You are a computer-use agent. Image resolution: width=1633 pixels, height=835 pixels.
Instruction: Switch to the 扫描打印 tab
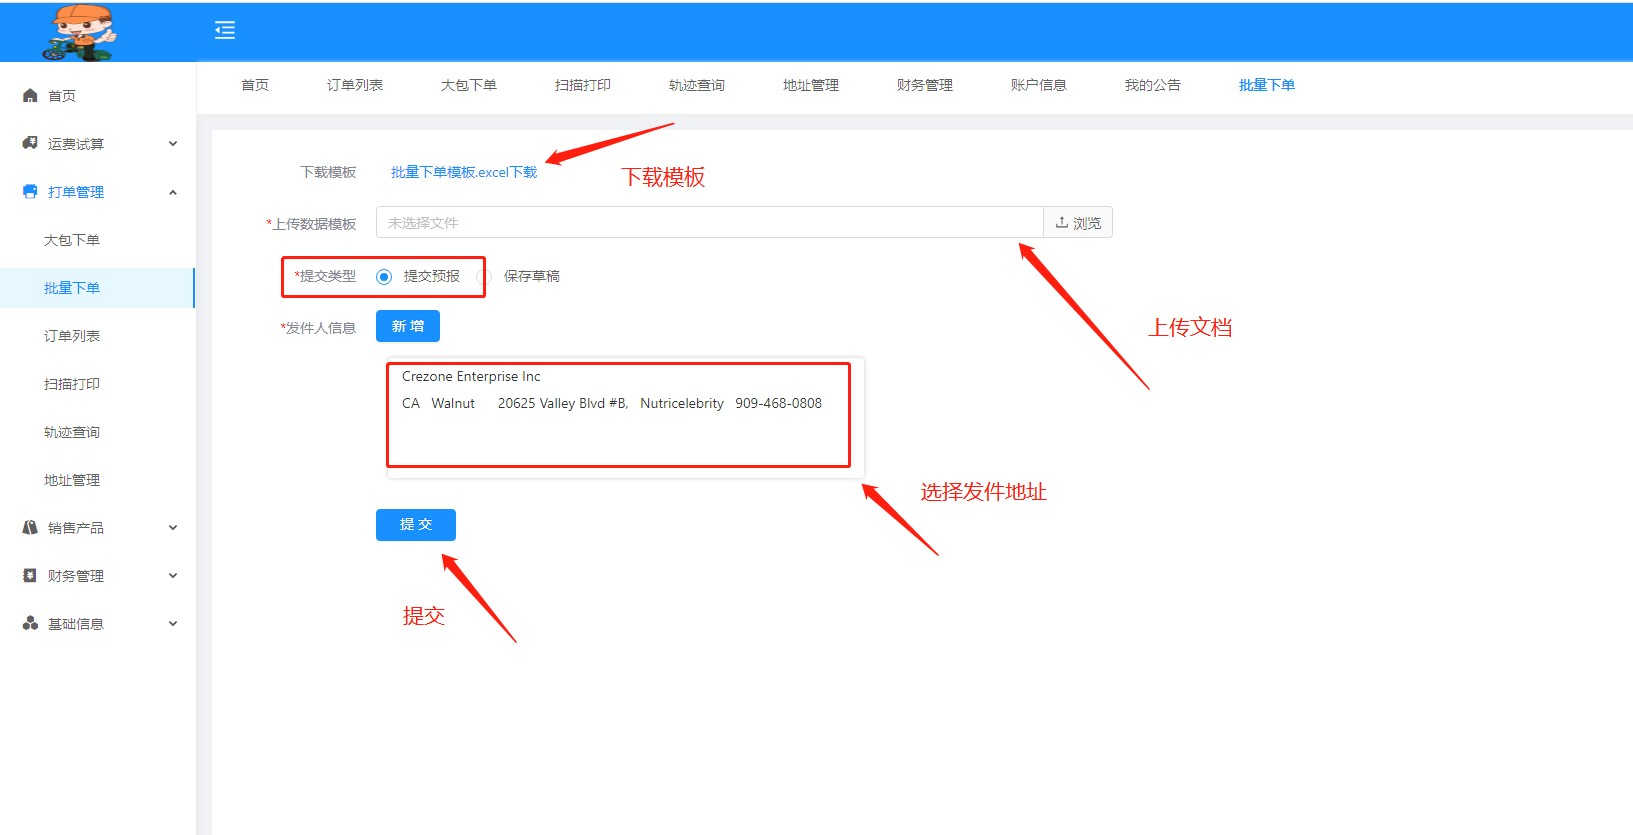[x=583, y=85]
